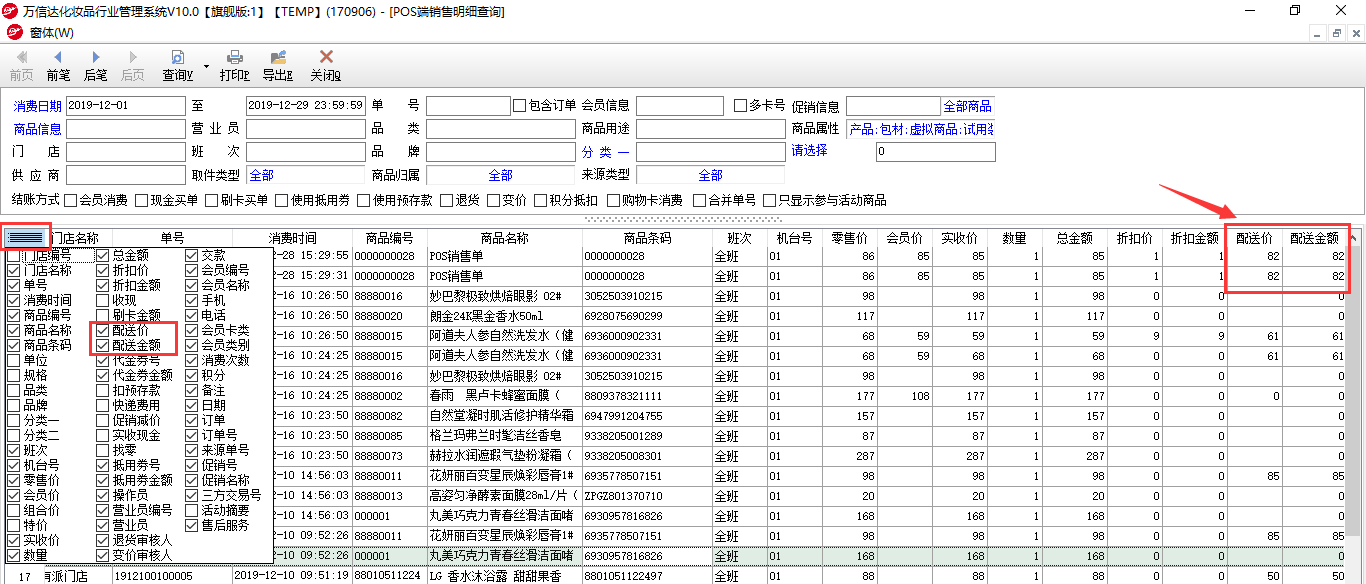
Task: Check 品牌 column option
Action: [14, 405]
